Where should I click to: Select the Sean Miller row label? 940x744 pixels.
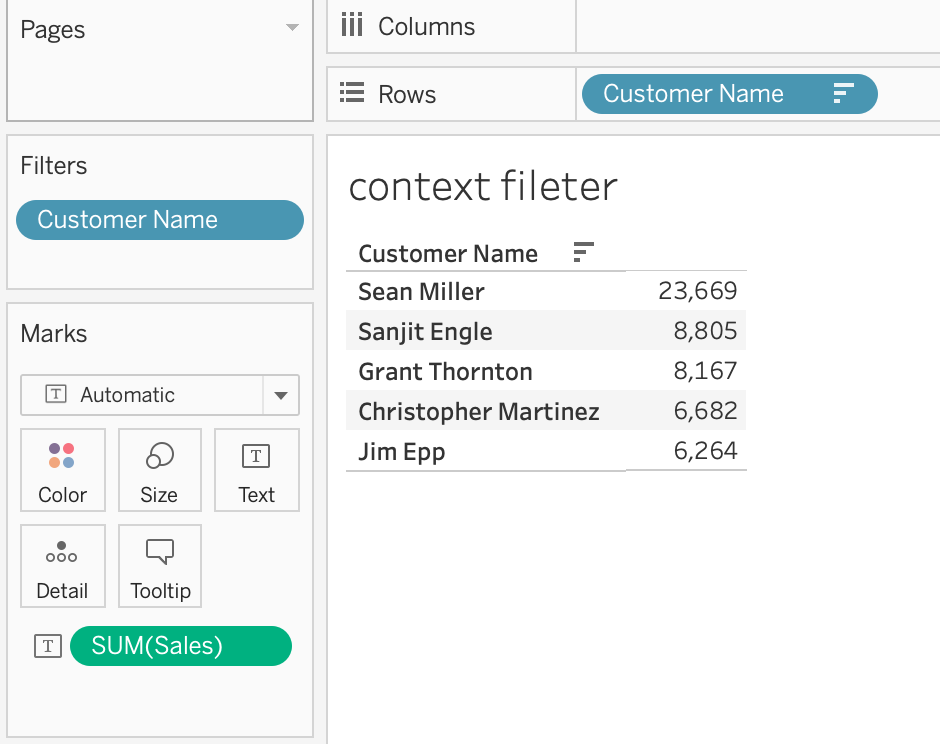(x=421, y=292)
